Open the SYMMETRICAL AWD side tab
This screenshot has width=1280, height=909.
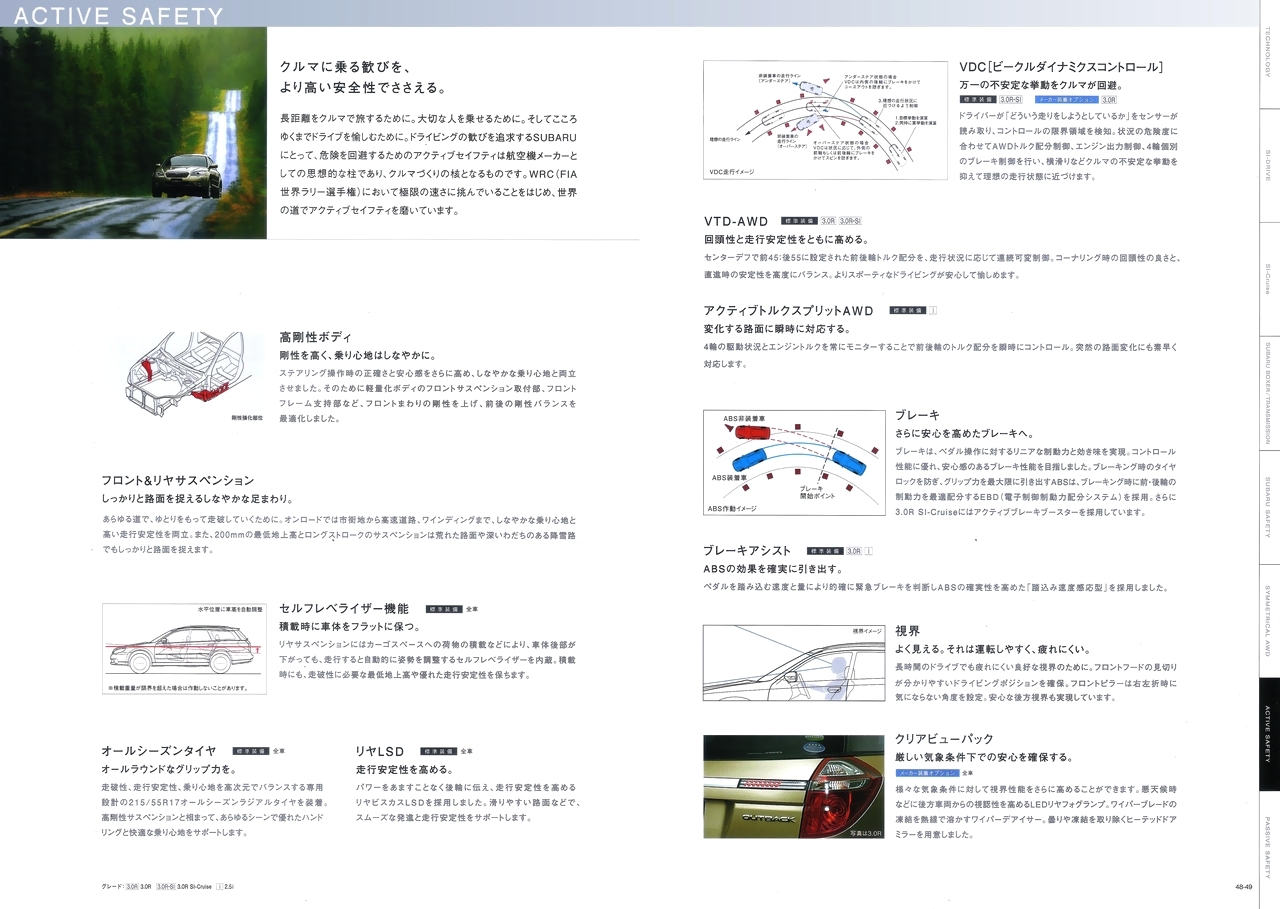(x=1269, y=621)
